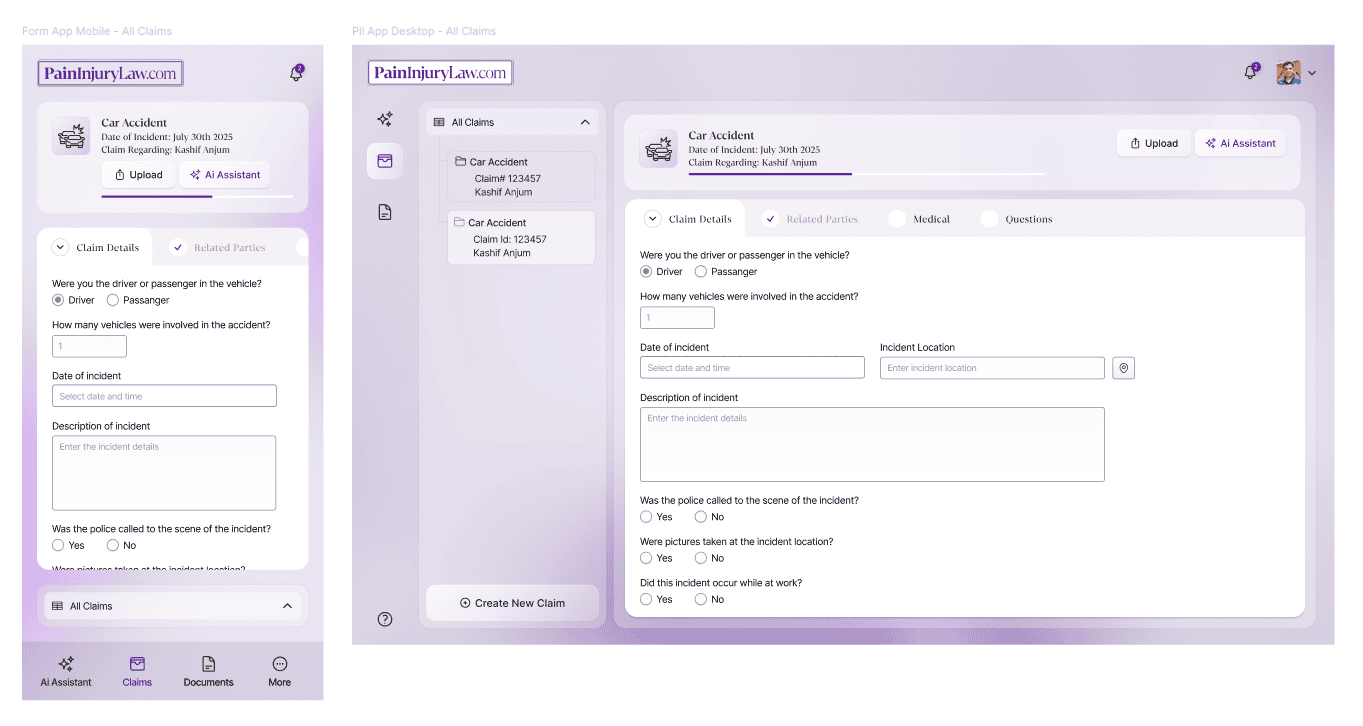Choose Yes for incident occurred at work

[646, 599]
